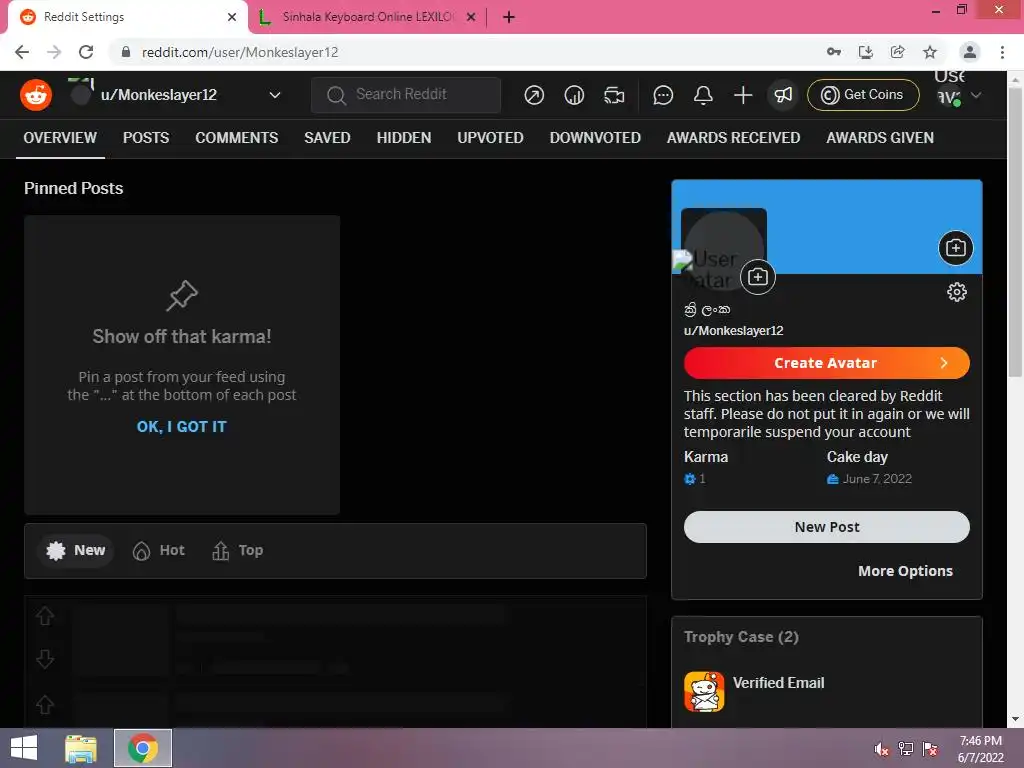Switch to the UPVOTED tab
This screenshot has height=768, width=1024.
pyautogui.click(x=490, y=138)
